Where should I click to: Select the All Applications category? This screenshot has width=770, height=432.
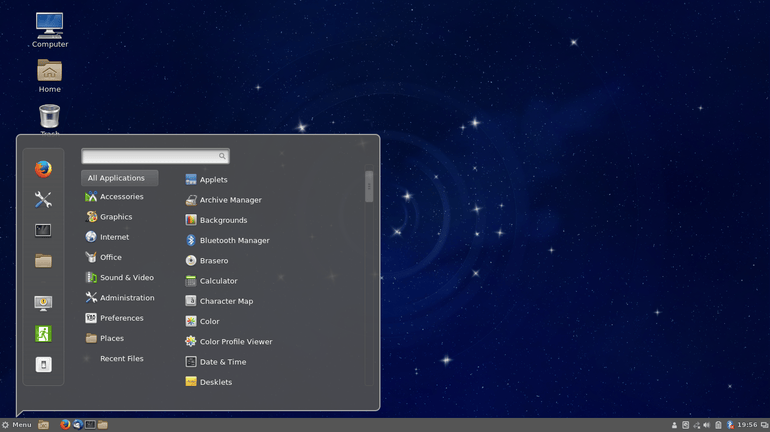(119, 178)
